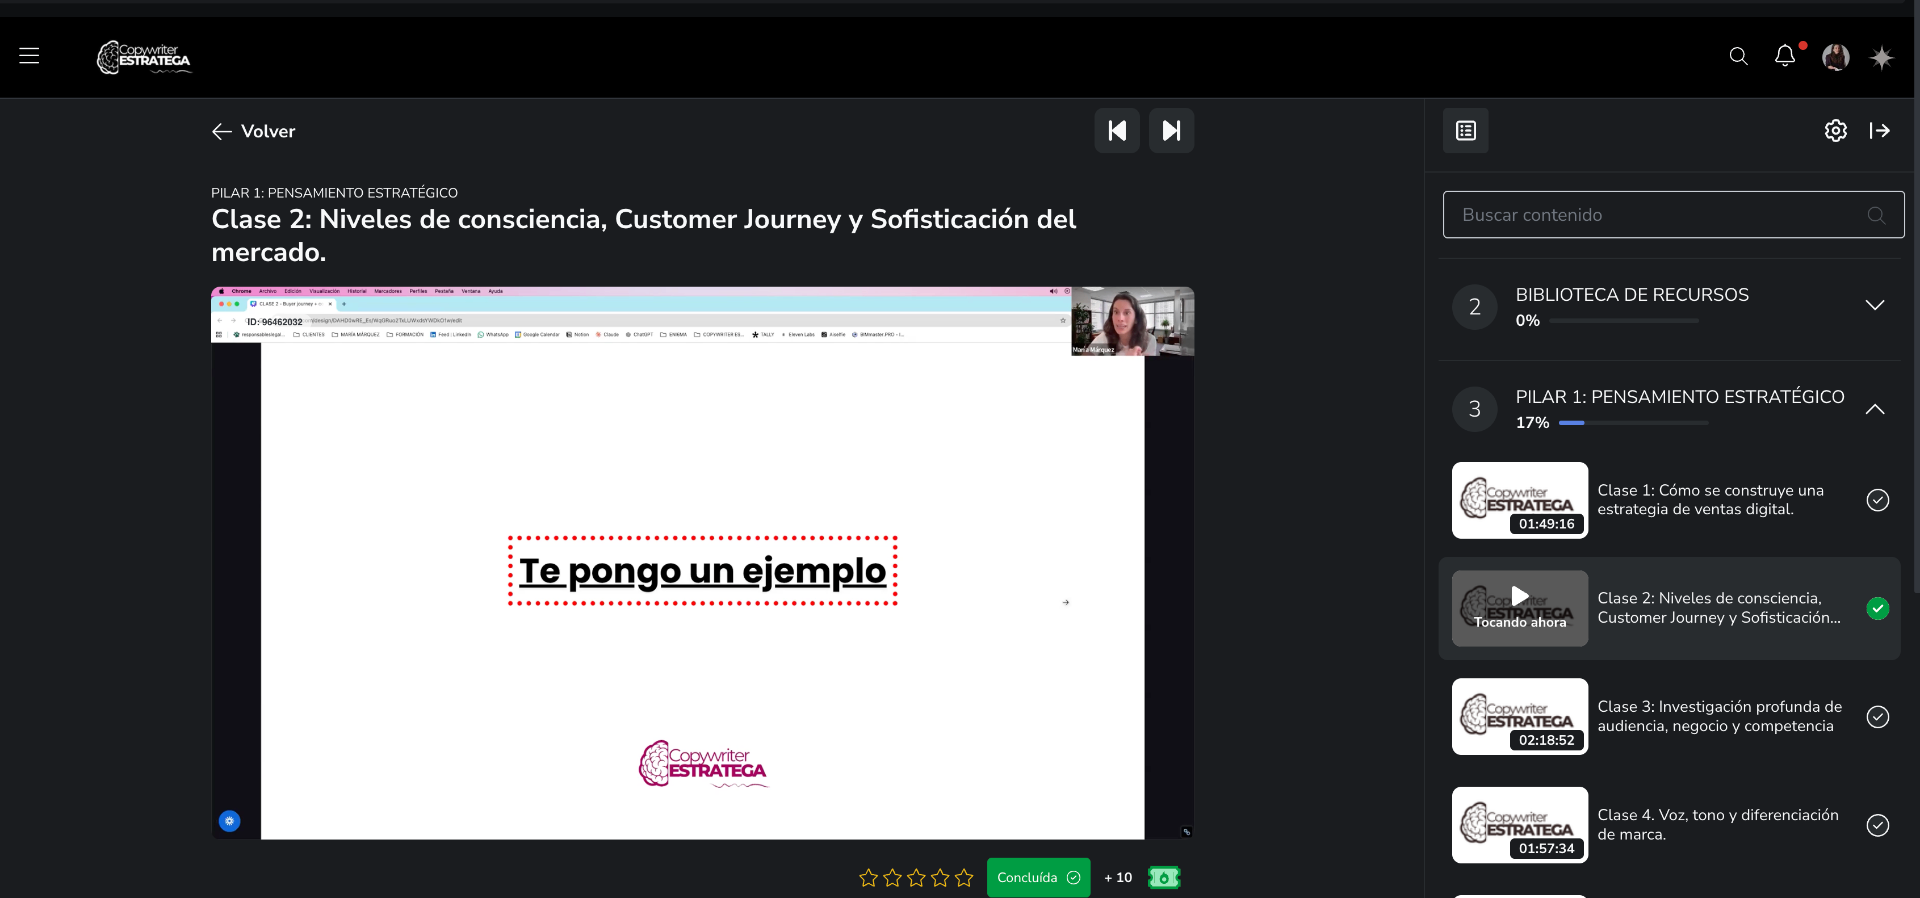The image size is (1920, 898).
Task: Click the Concluída button
Action: point(1038,877)
